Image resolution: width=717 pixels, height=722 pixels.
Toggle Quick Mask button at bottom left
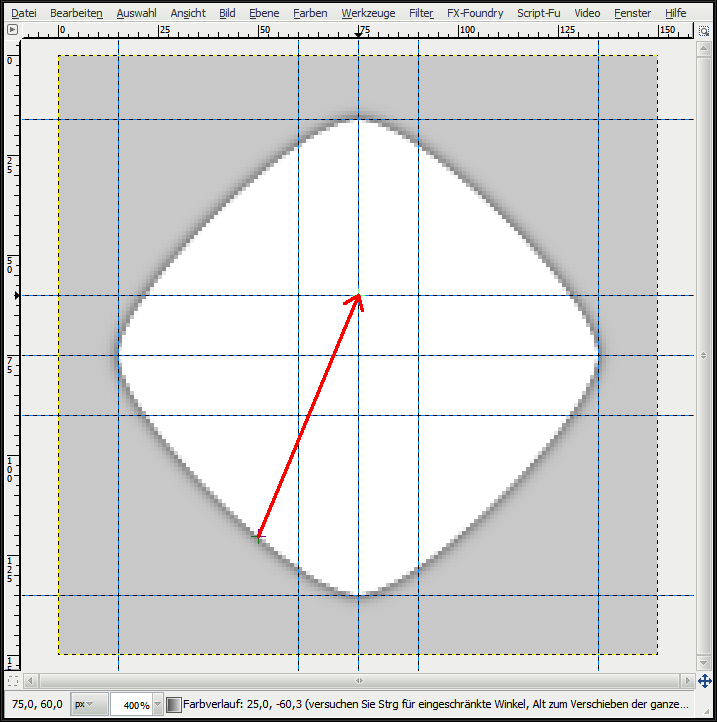[13, 680]
